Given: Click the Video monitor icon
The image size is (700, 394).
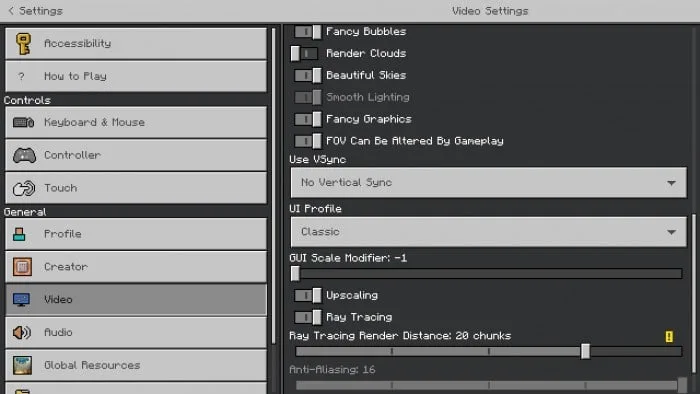Looking at the screenshot, I should [21, 299].
